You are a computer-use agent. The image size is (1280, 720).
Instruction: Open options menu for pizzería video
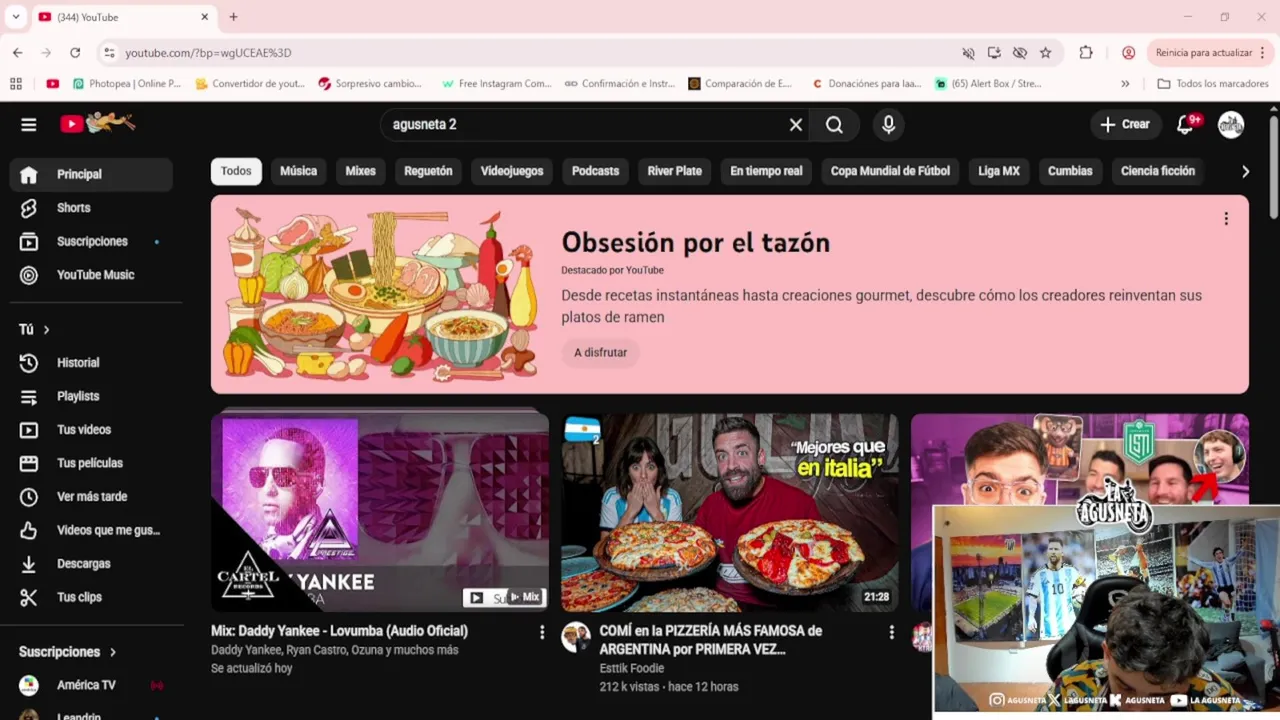891,632
